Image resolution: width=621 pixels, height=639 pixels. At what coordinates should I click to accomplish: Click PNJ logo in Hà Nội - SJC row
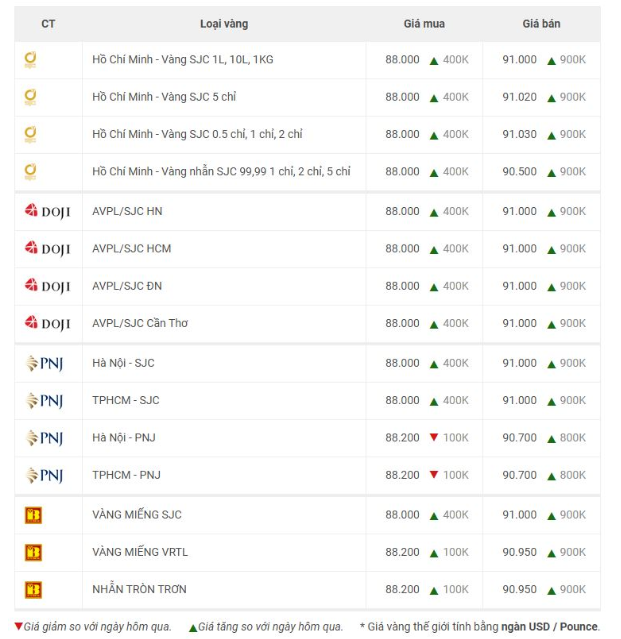[x=44, y=363]
